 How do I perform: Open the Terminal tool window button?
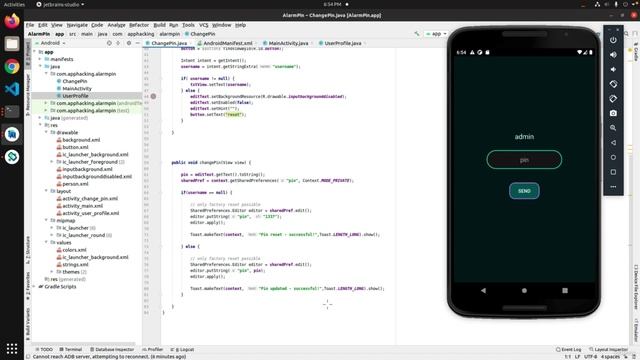pyautogui.click(x=71, y=349)
